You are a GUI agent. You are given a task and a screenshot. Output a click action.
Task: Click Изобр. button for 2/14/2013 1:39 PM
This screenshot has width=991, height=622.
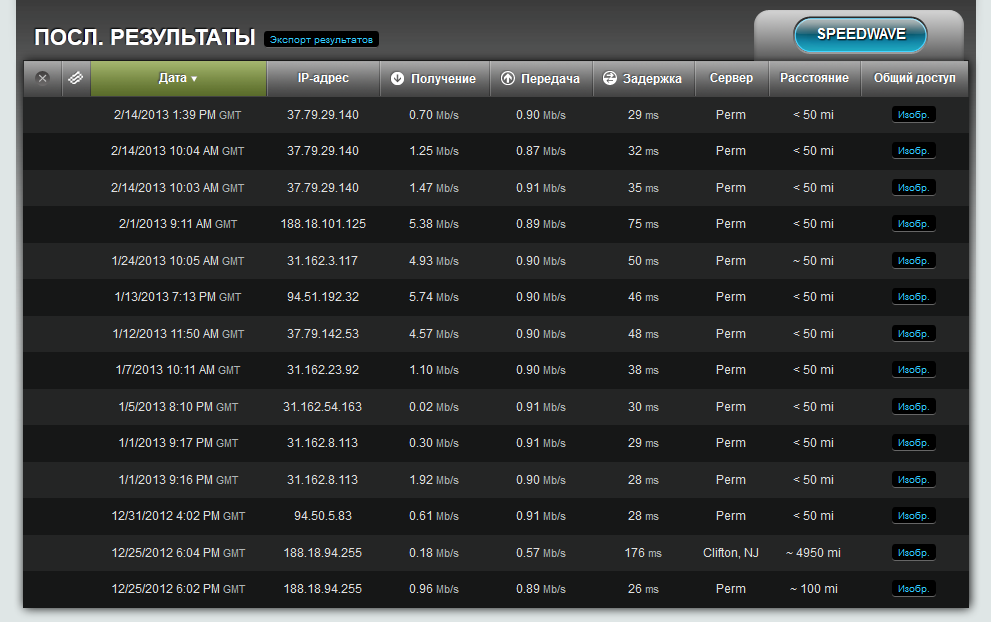click(913, 115)
